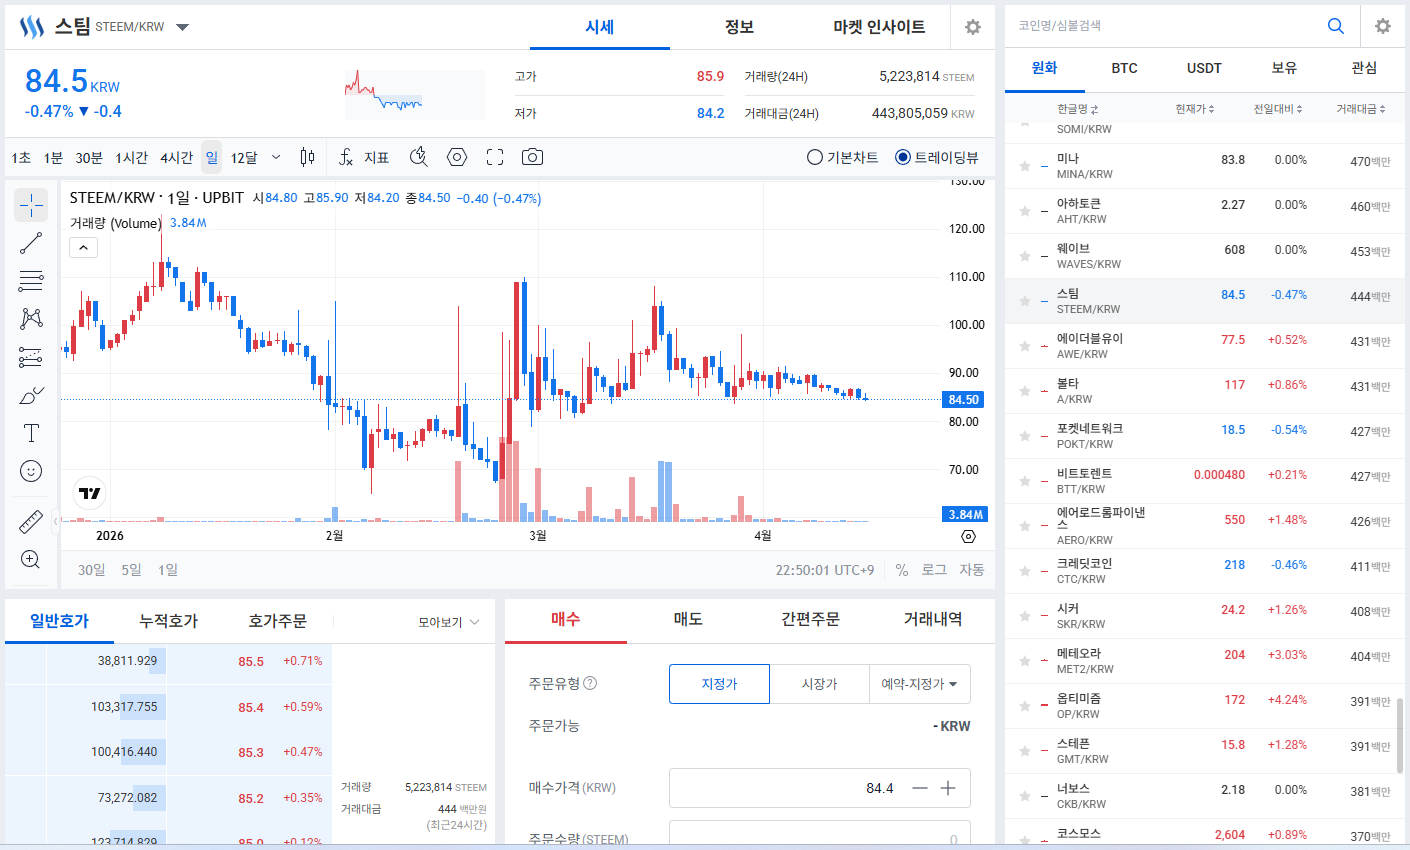Increase buy price with plus stepper
The width and height of the screenshot is (1410, 850).
948,788
